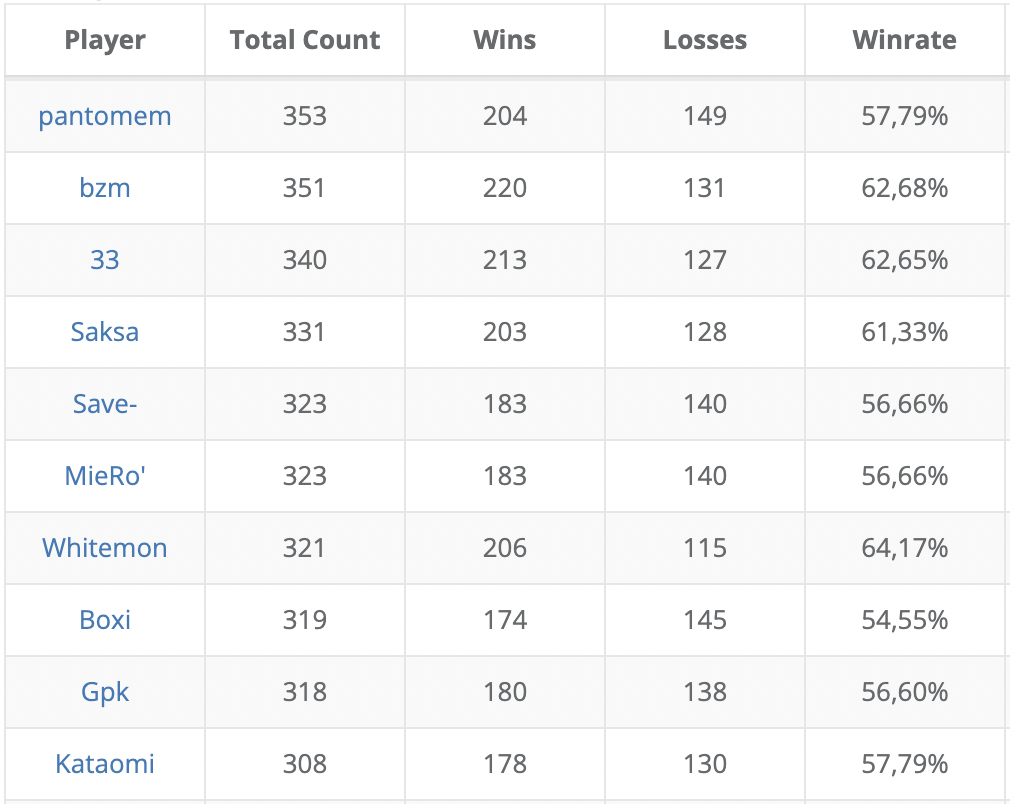Sort by Winrate column header
The height and width of the screenshot is (804, 1010).
904,40
